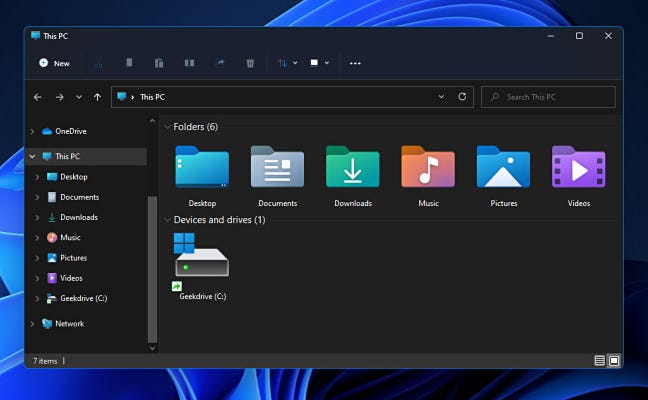Image resolution: width=648 pixels, height=400 pixels.
Task: Switch to large thumbnails view in status bar
Action: [614, 360]
